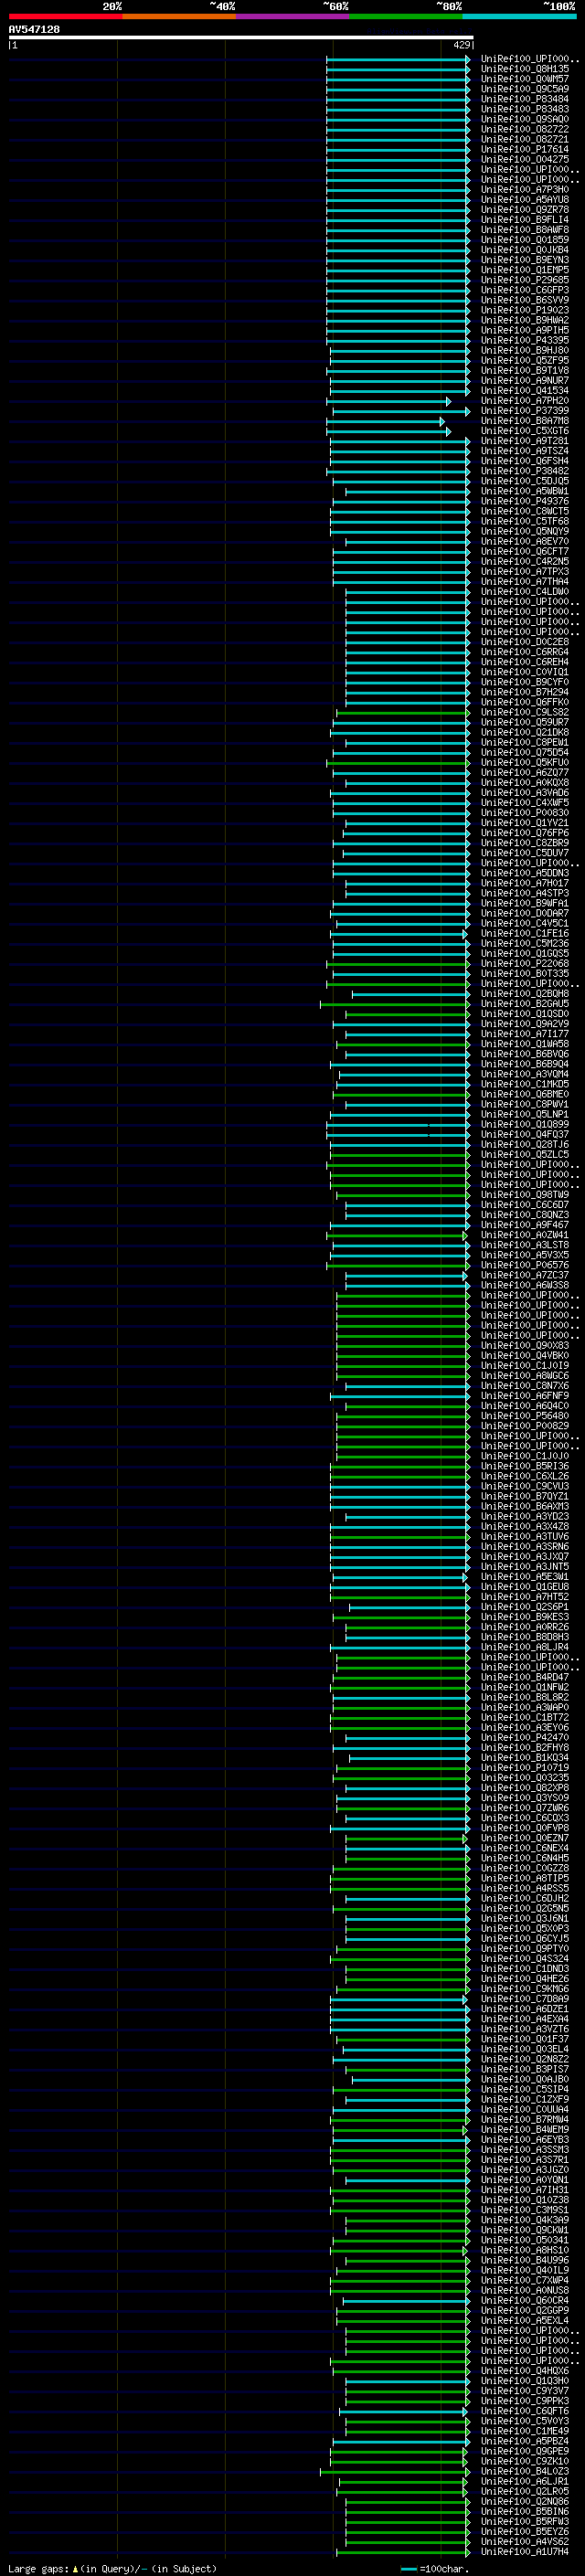Open hit UniRef100_O82721
This screenshot has height=2576, width=585.
pyautogui.click(x=525, y=140)
